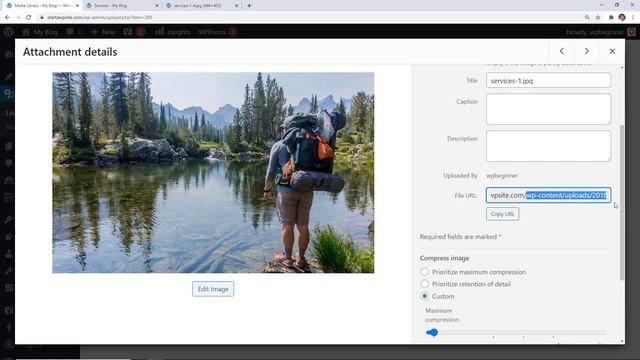Click + New in admin bar
Screen dimensions: 640x360
pyautogui.click(x=104, y=32)
